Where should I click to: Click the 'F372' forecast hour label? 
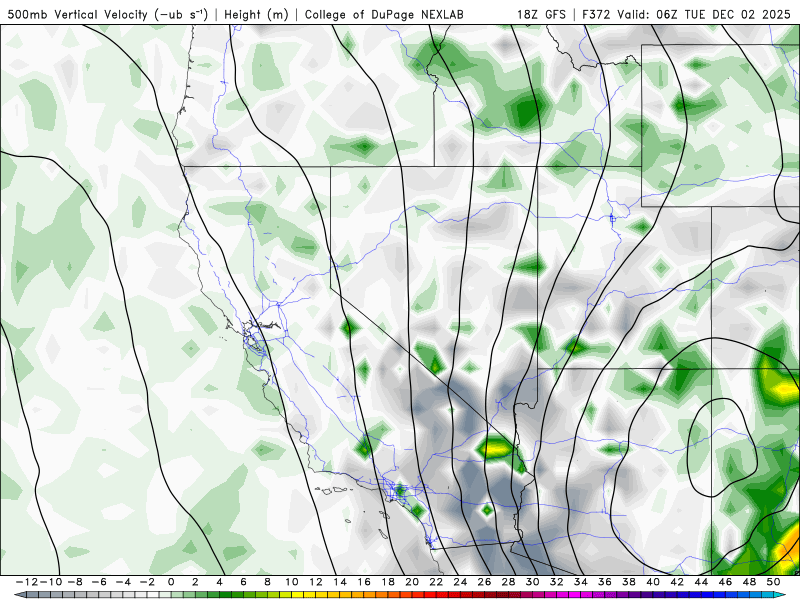596,14
